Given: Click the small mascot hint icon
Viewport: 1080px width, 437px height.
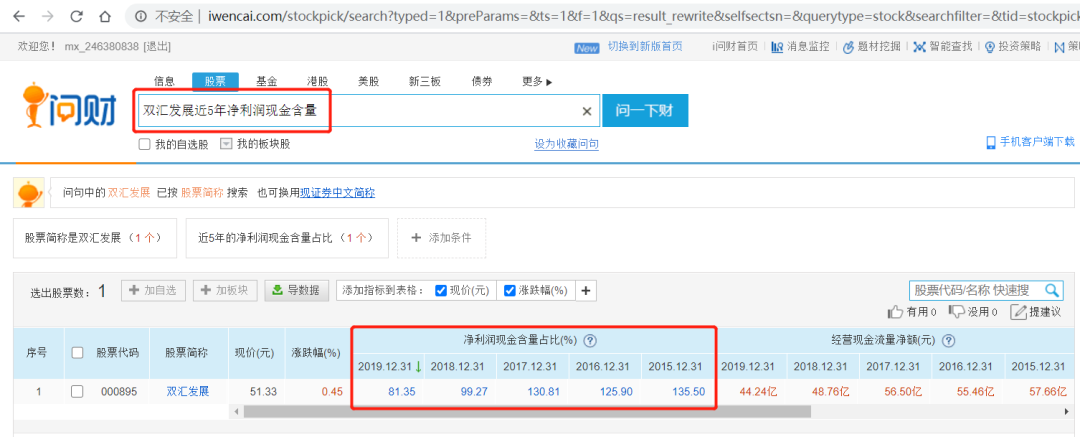Looking at the screenshot, I should coord(29,193).
